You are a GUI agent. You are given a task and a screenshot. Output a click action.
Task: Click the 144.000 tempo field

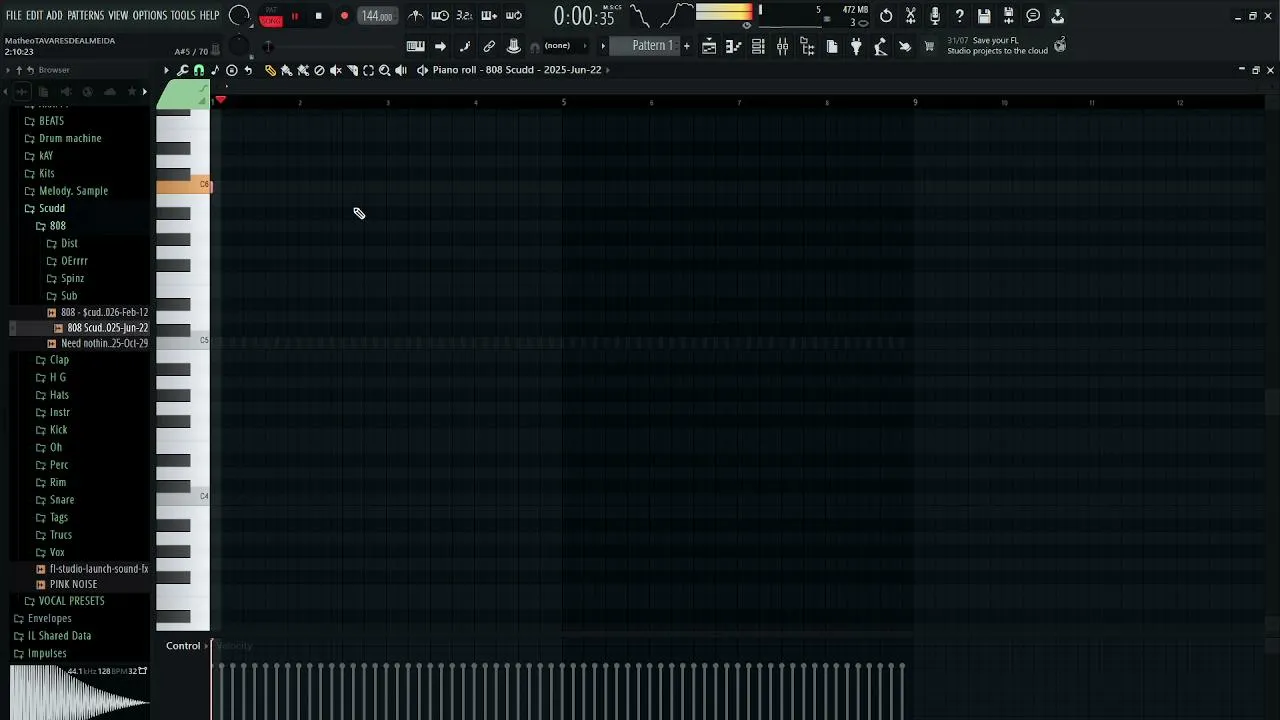click(x=377, y=16)
